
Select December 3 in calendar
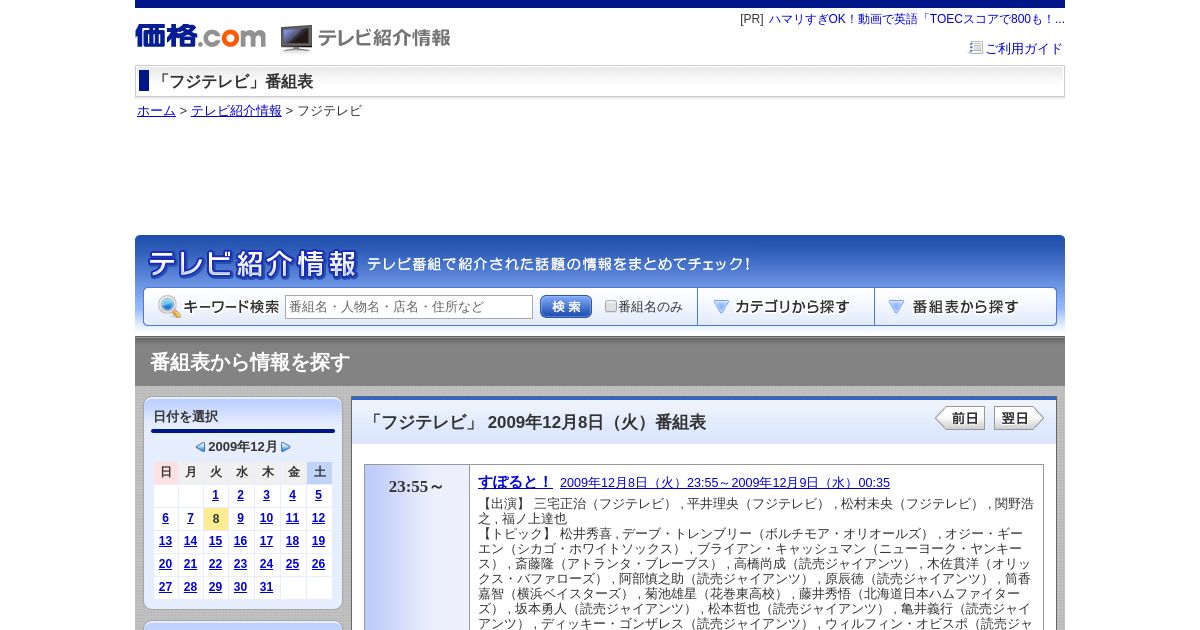[266, 495]
